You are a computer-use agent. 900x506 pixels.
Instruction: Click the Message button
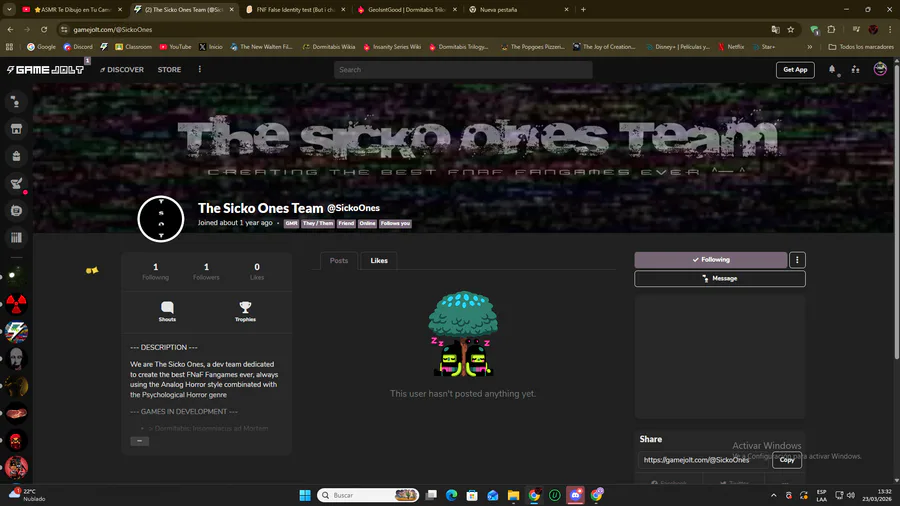pyautogui.click(x=720, y=279)
